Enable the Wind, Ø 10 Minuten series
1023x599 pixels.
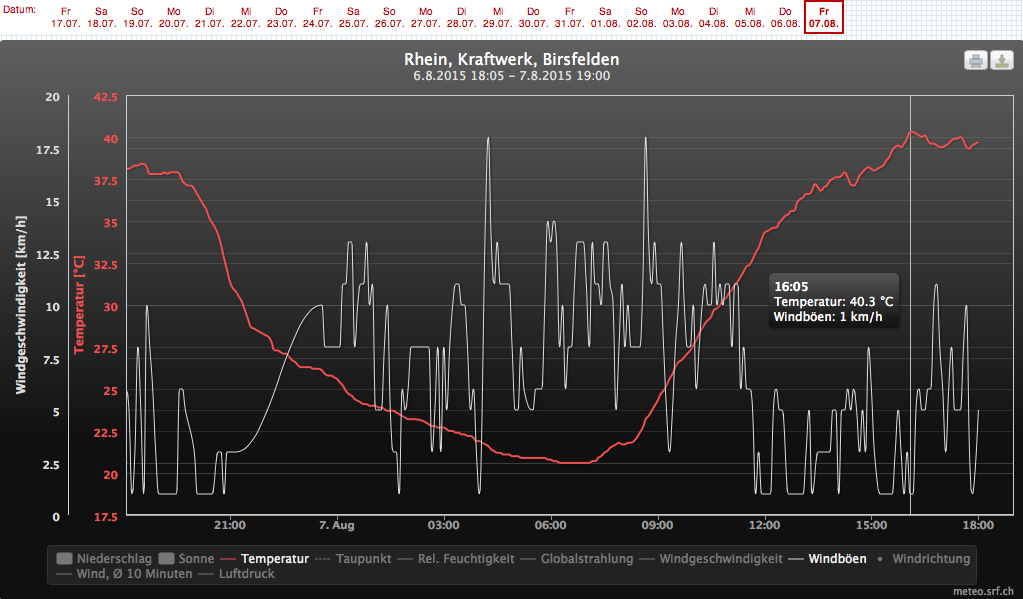(125, 574)
